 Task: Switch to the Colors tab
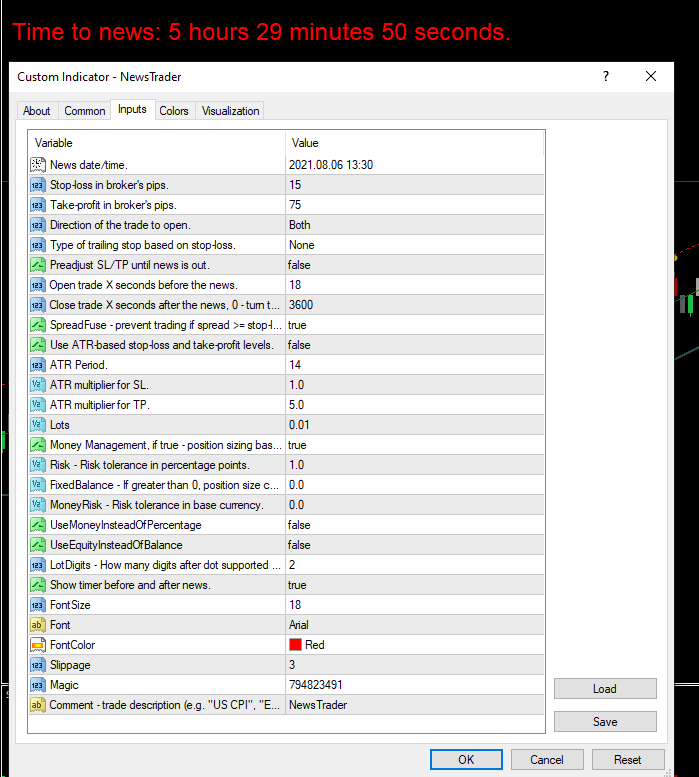click(174, 111)
